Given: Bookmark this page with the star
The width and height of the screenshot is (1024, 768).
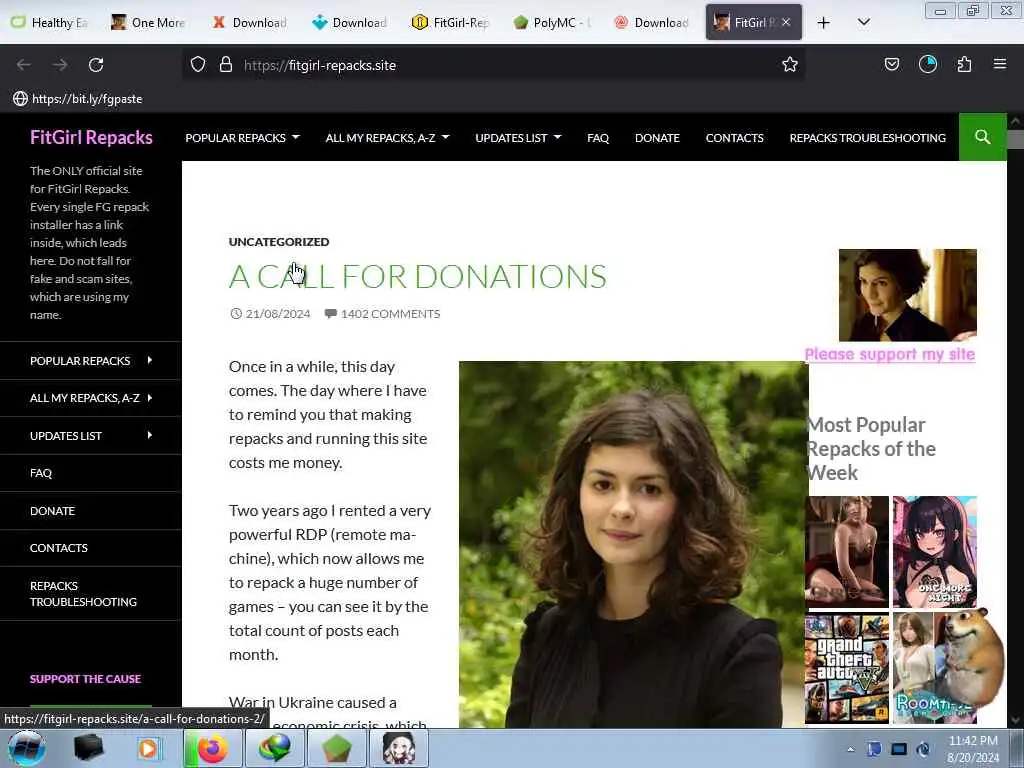Looking at the screenshot, I should tap(790, 65).
